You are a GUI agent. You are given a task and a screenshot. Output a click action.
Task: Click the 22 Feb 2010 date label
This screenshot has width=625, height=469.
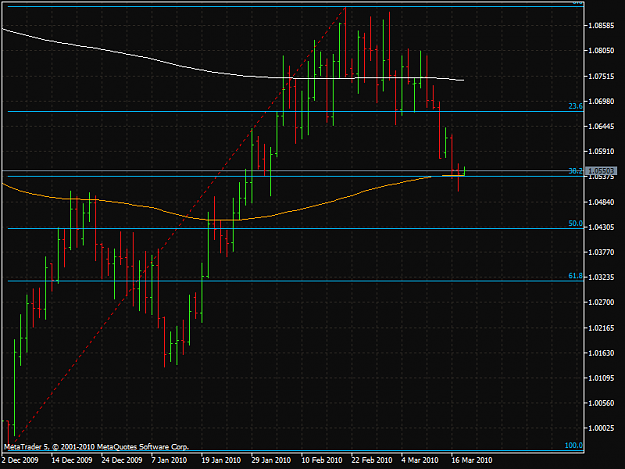coord(372,460)
